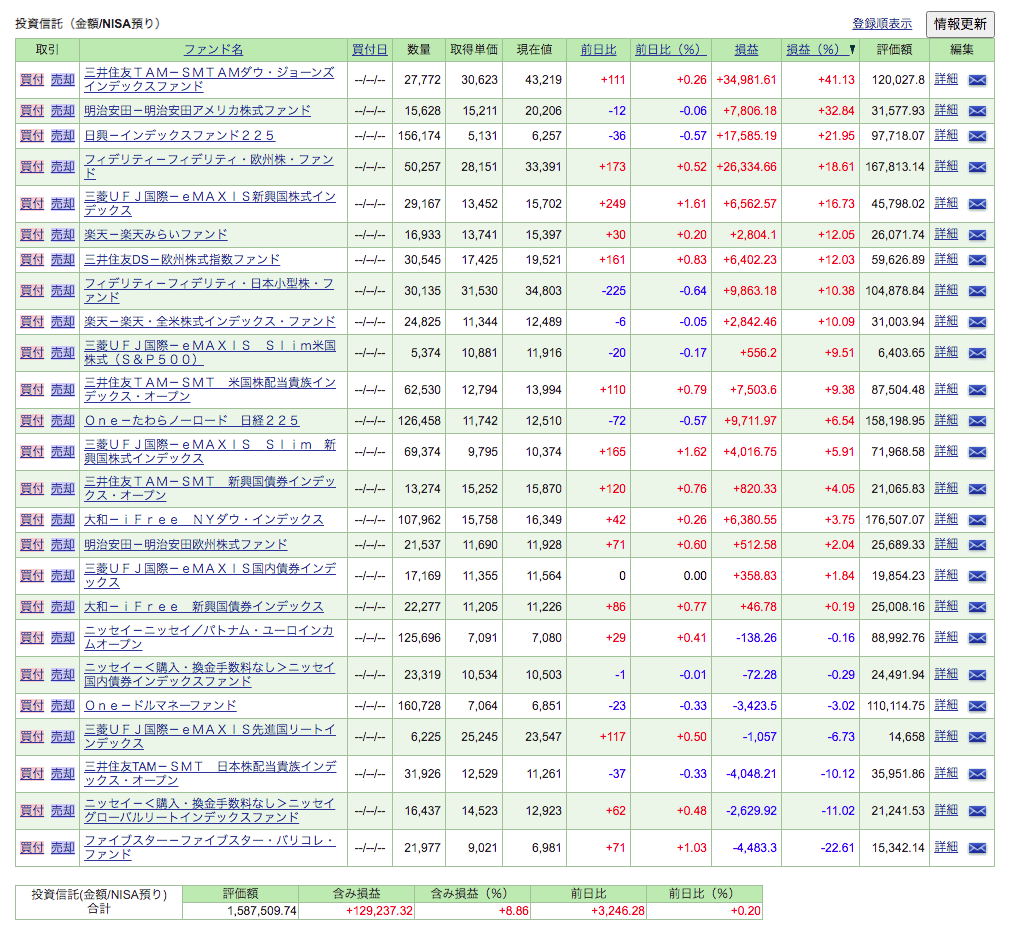Click envelope icon for SMT 米国株配当貴族 row
The image size is (1010, 929).
(977, 390)
